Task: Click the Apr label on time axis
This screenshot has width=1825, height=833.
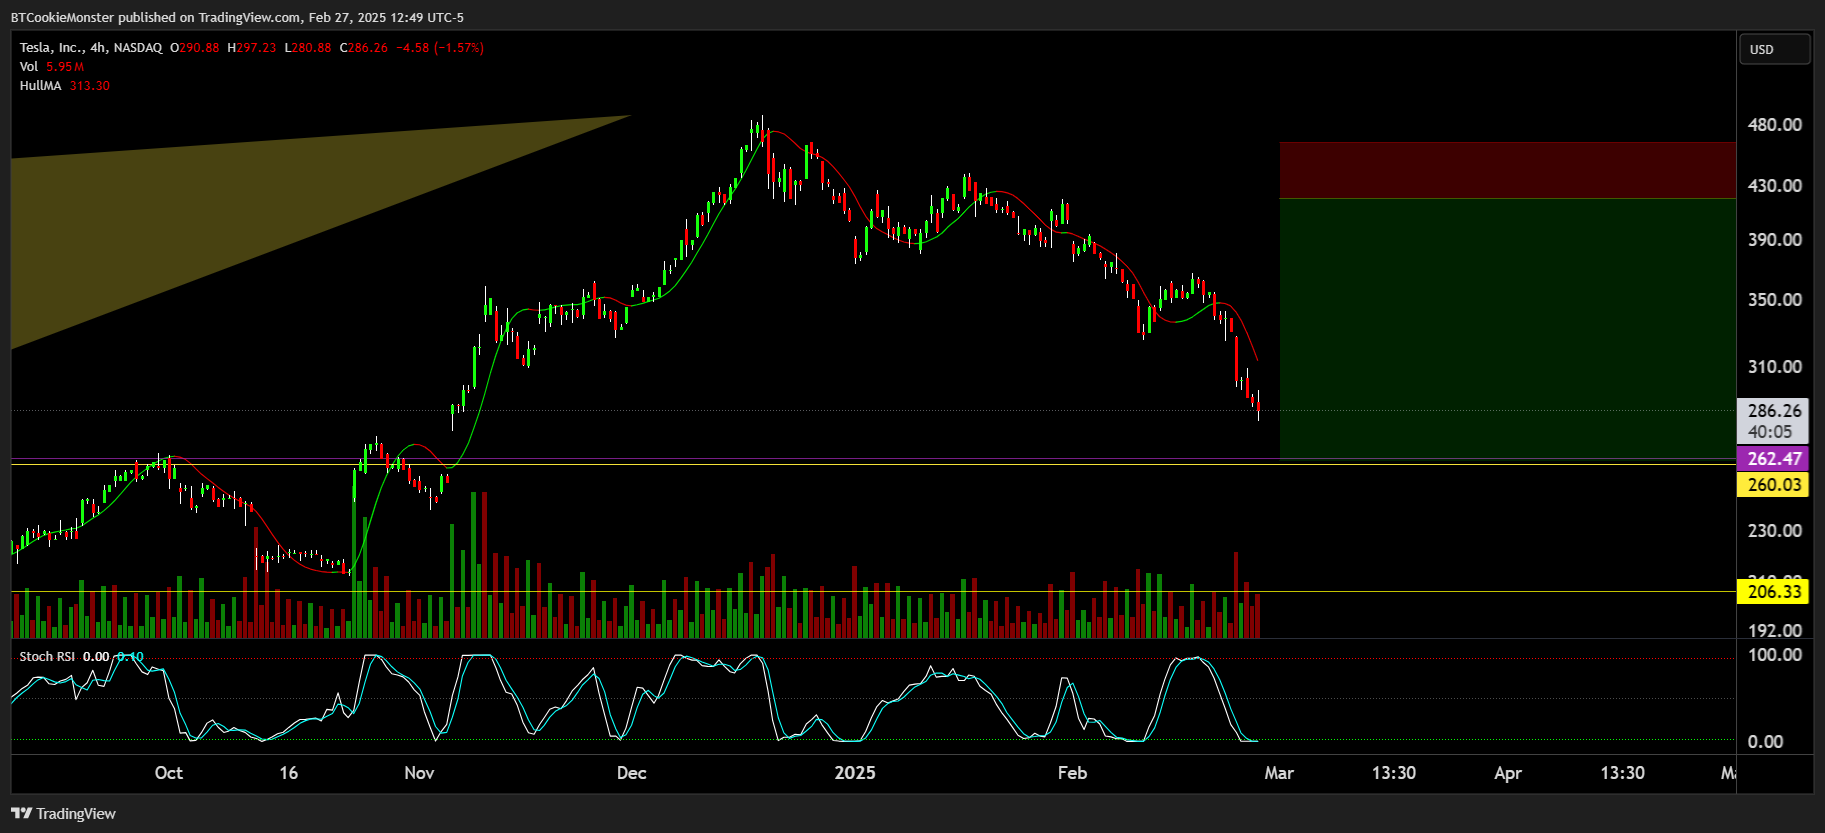Action: pos(1507,773)
